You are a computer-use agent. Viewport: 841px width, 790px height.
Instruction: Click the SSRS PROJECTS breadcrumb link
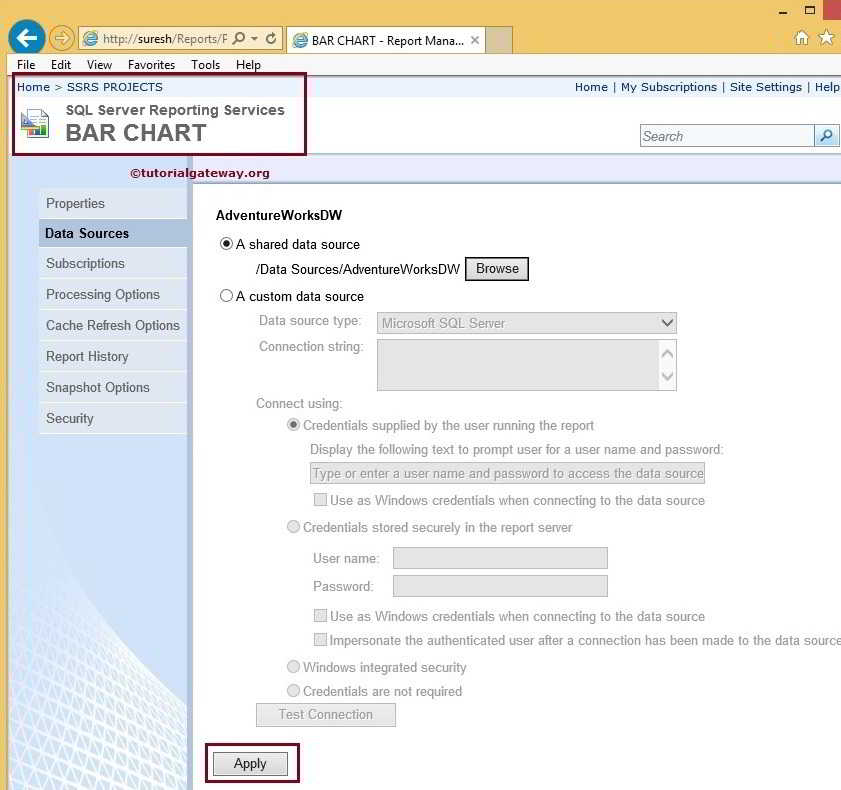pyautogui.click(x=115, y=87)
